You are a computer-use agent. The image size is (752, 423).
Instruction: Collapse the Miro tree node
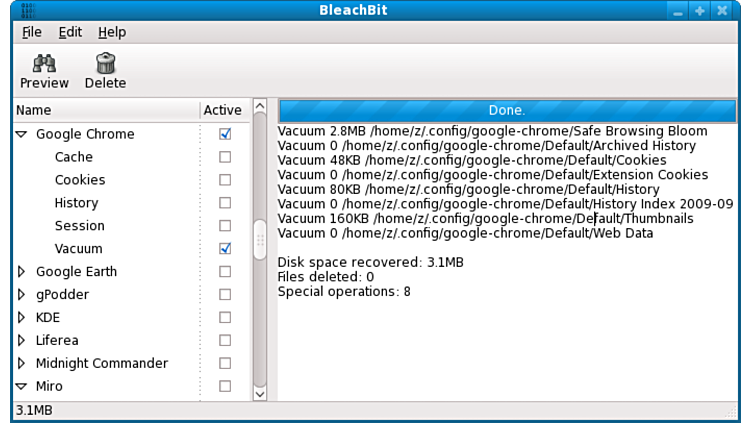point(21,387)
